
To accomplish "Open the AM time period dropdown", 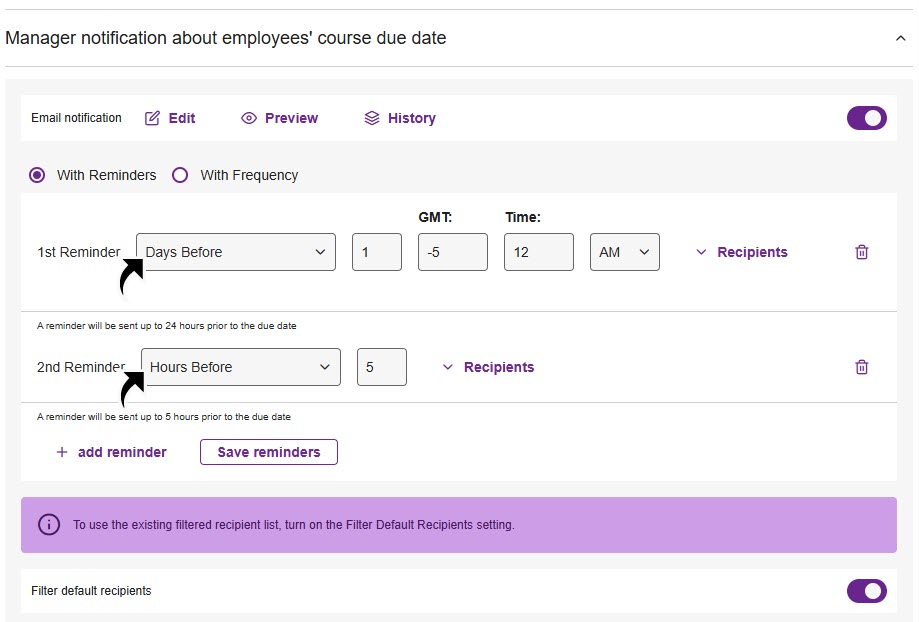I will (x=624, y=252).
